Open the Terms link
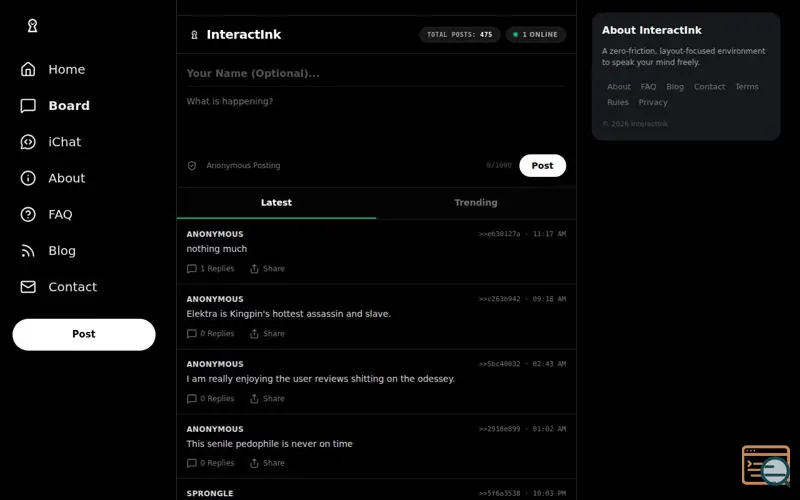800x500 pixels. pos(746,87)
